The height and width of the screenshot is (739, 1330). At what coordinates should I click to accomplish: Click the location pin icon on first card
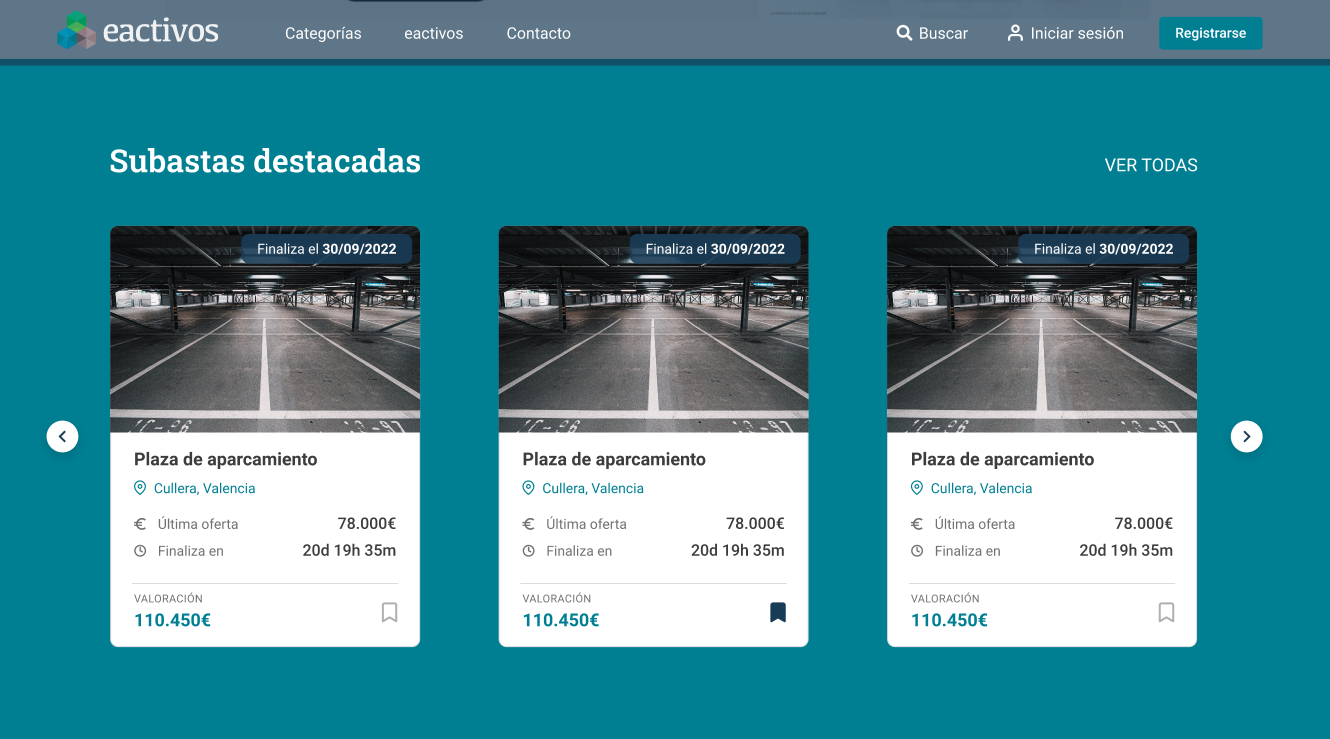tap(140, 488)
